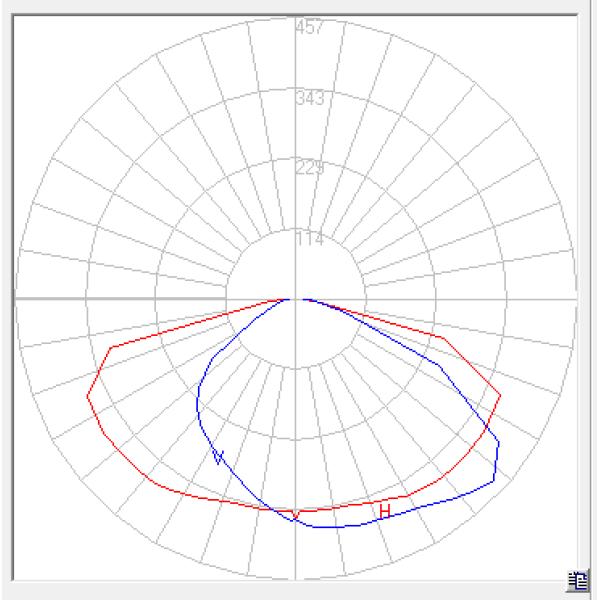Click the red H curve label
This screenshot has height=600, width=600.
(384, 511)
